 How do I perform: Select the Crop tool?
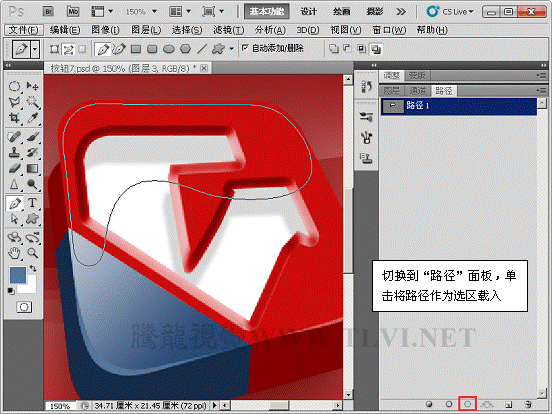click(14, 118)
